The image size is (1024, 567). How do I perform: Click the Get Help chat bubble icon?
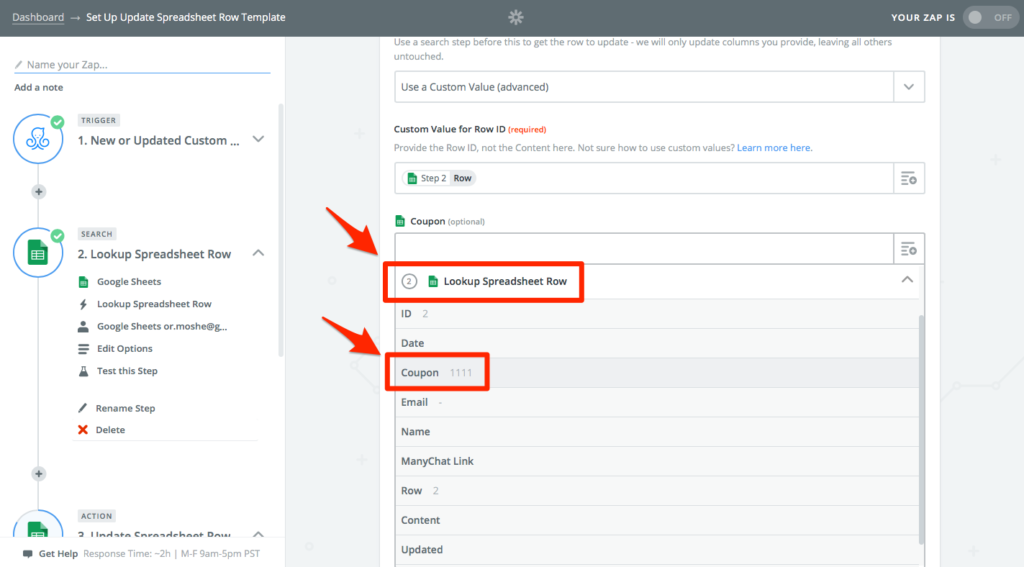tap(27, 554)
